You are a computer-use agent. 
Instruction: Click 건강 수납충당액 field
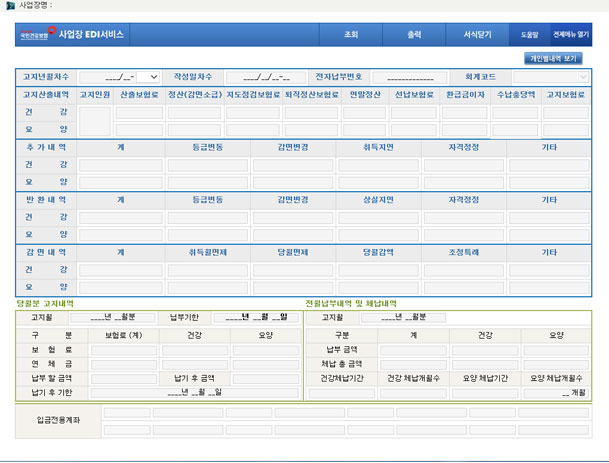point(515,113)
